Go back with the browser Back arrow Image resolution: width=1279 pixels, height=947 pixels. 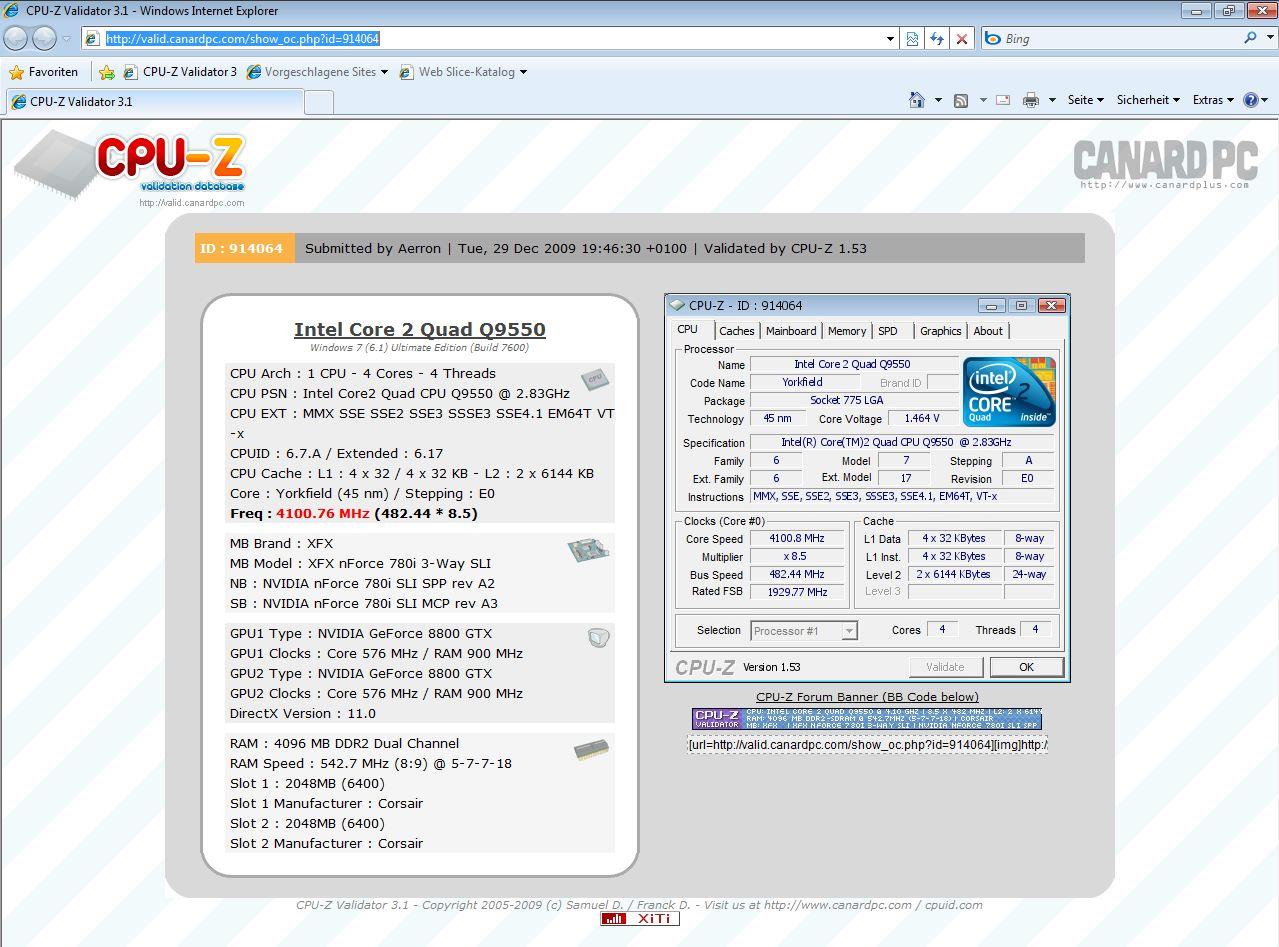[x=16, y=39]
